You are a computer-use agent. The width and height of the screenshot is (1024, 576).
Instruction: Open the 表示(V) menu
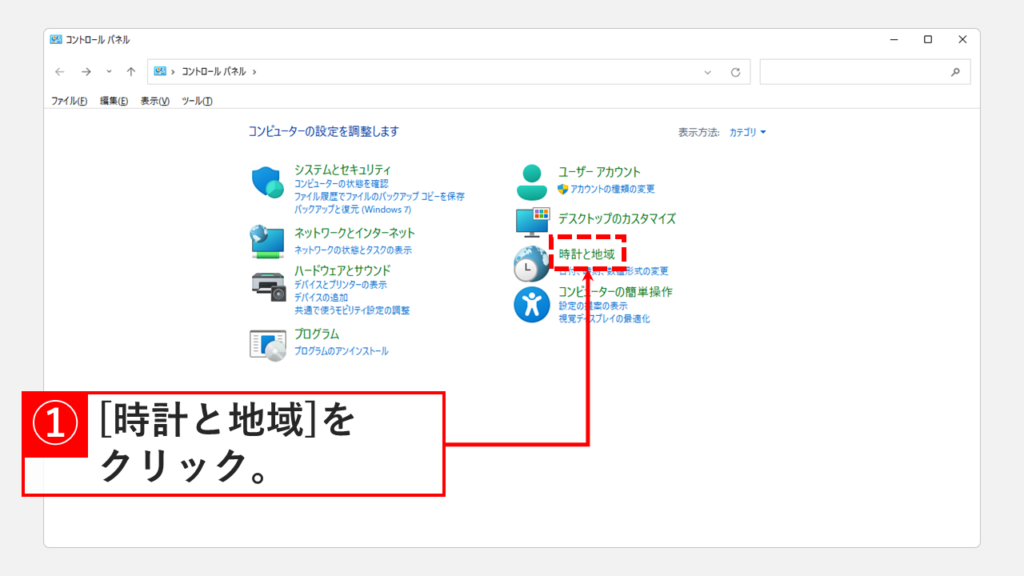(154, 101)
